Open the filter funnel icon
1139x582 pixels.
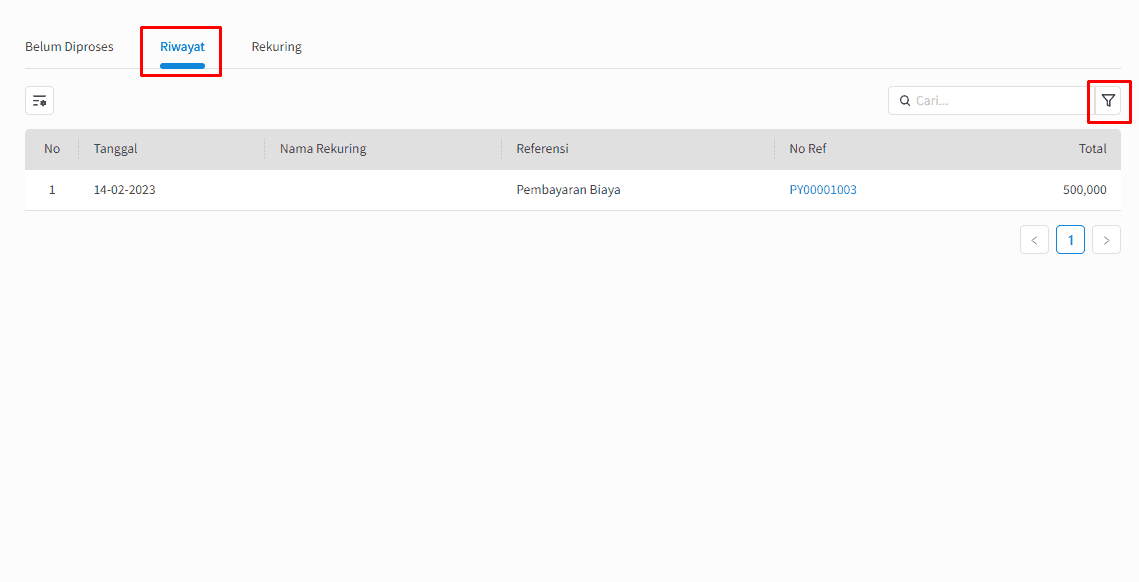1108,101
